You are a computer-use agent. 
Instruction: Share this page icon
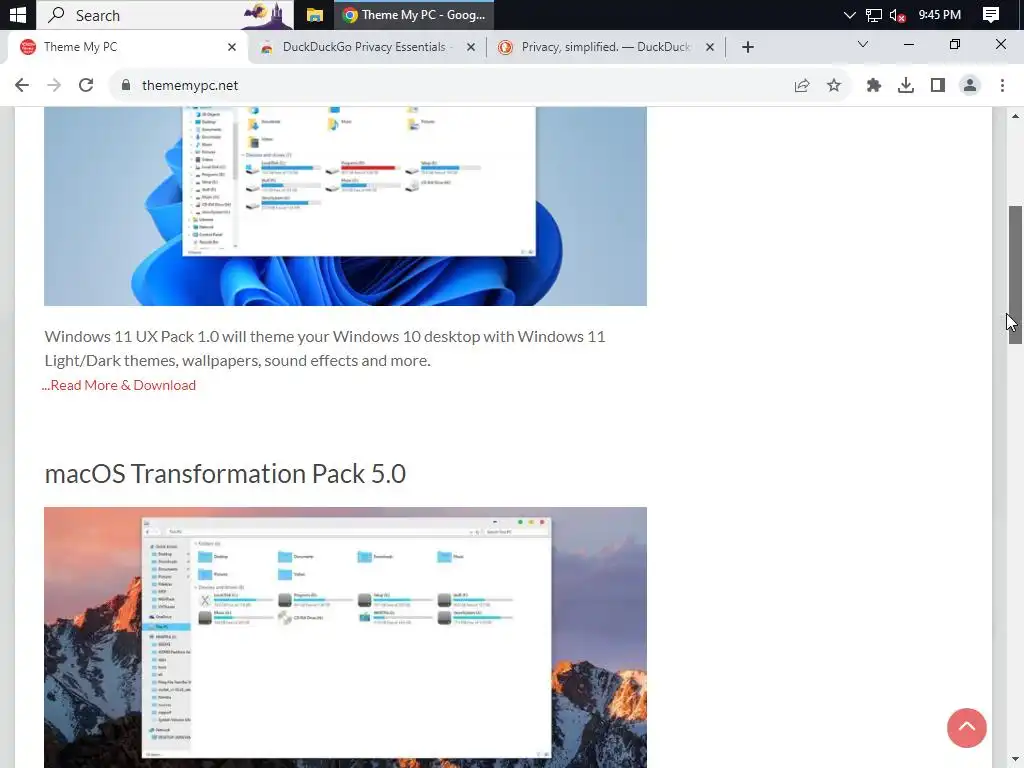(x=802, y=85)
